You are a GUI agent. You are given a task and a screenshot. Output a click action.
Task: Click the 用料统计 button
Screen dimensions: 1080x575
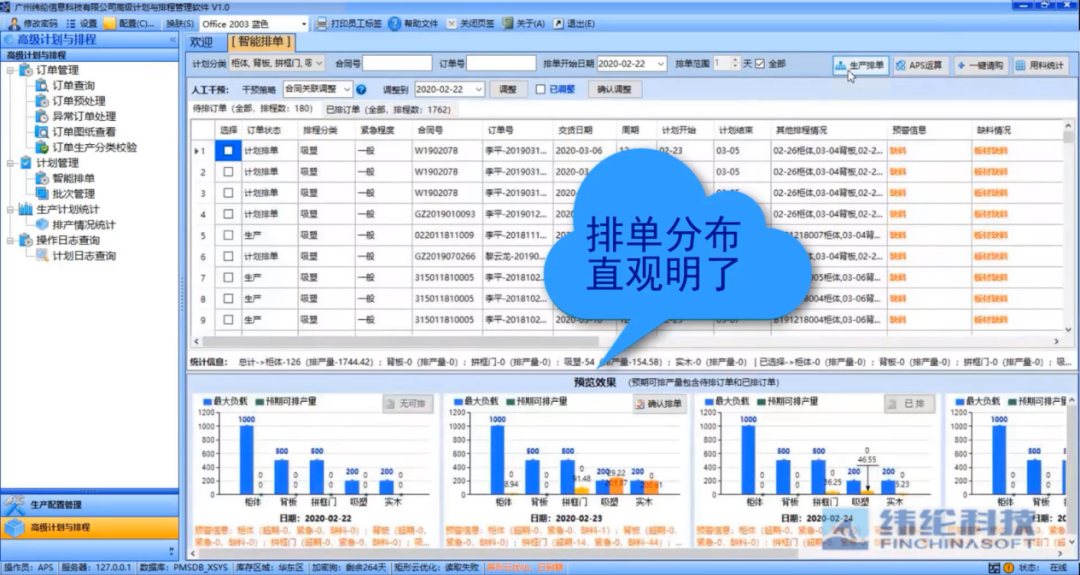[x=1040, y=65]
